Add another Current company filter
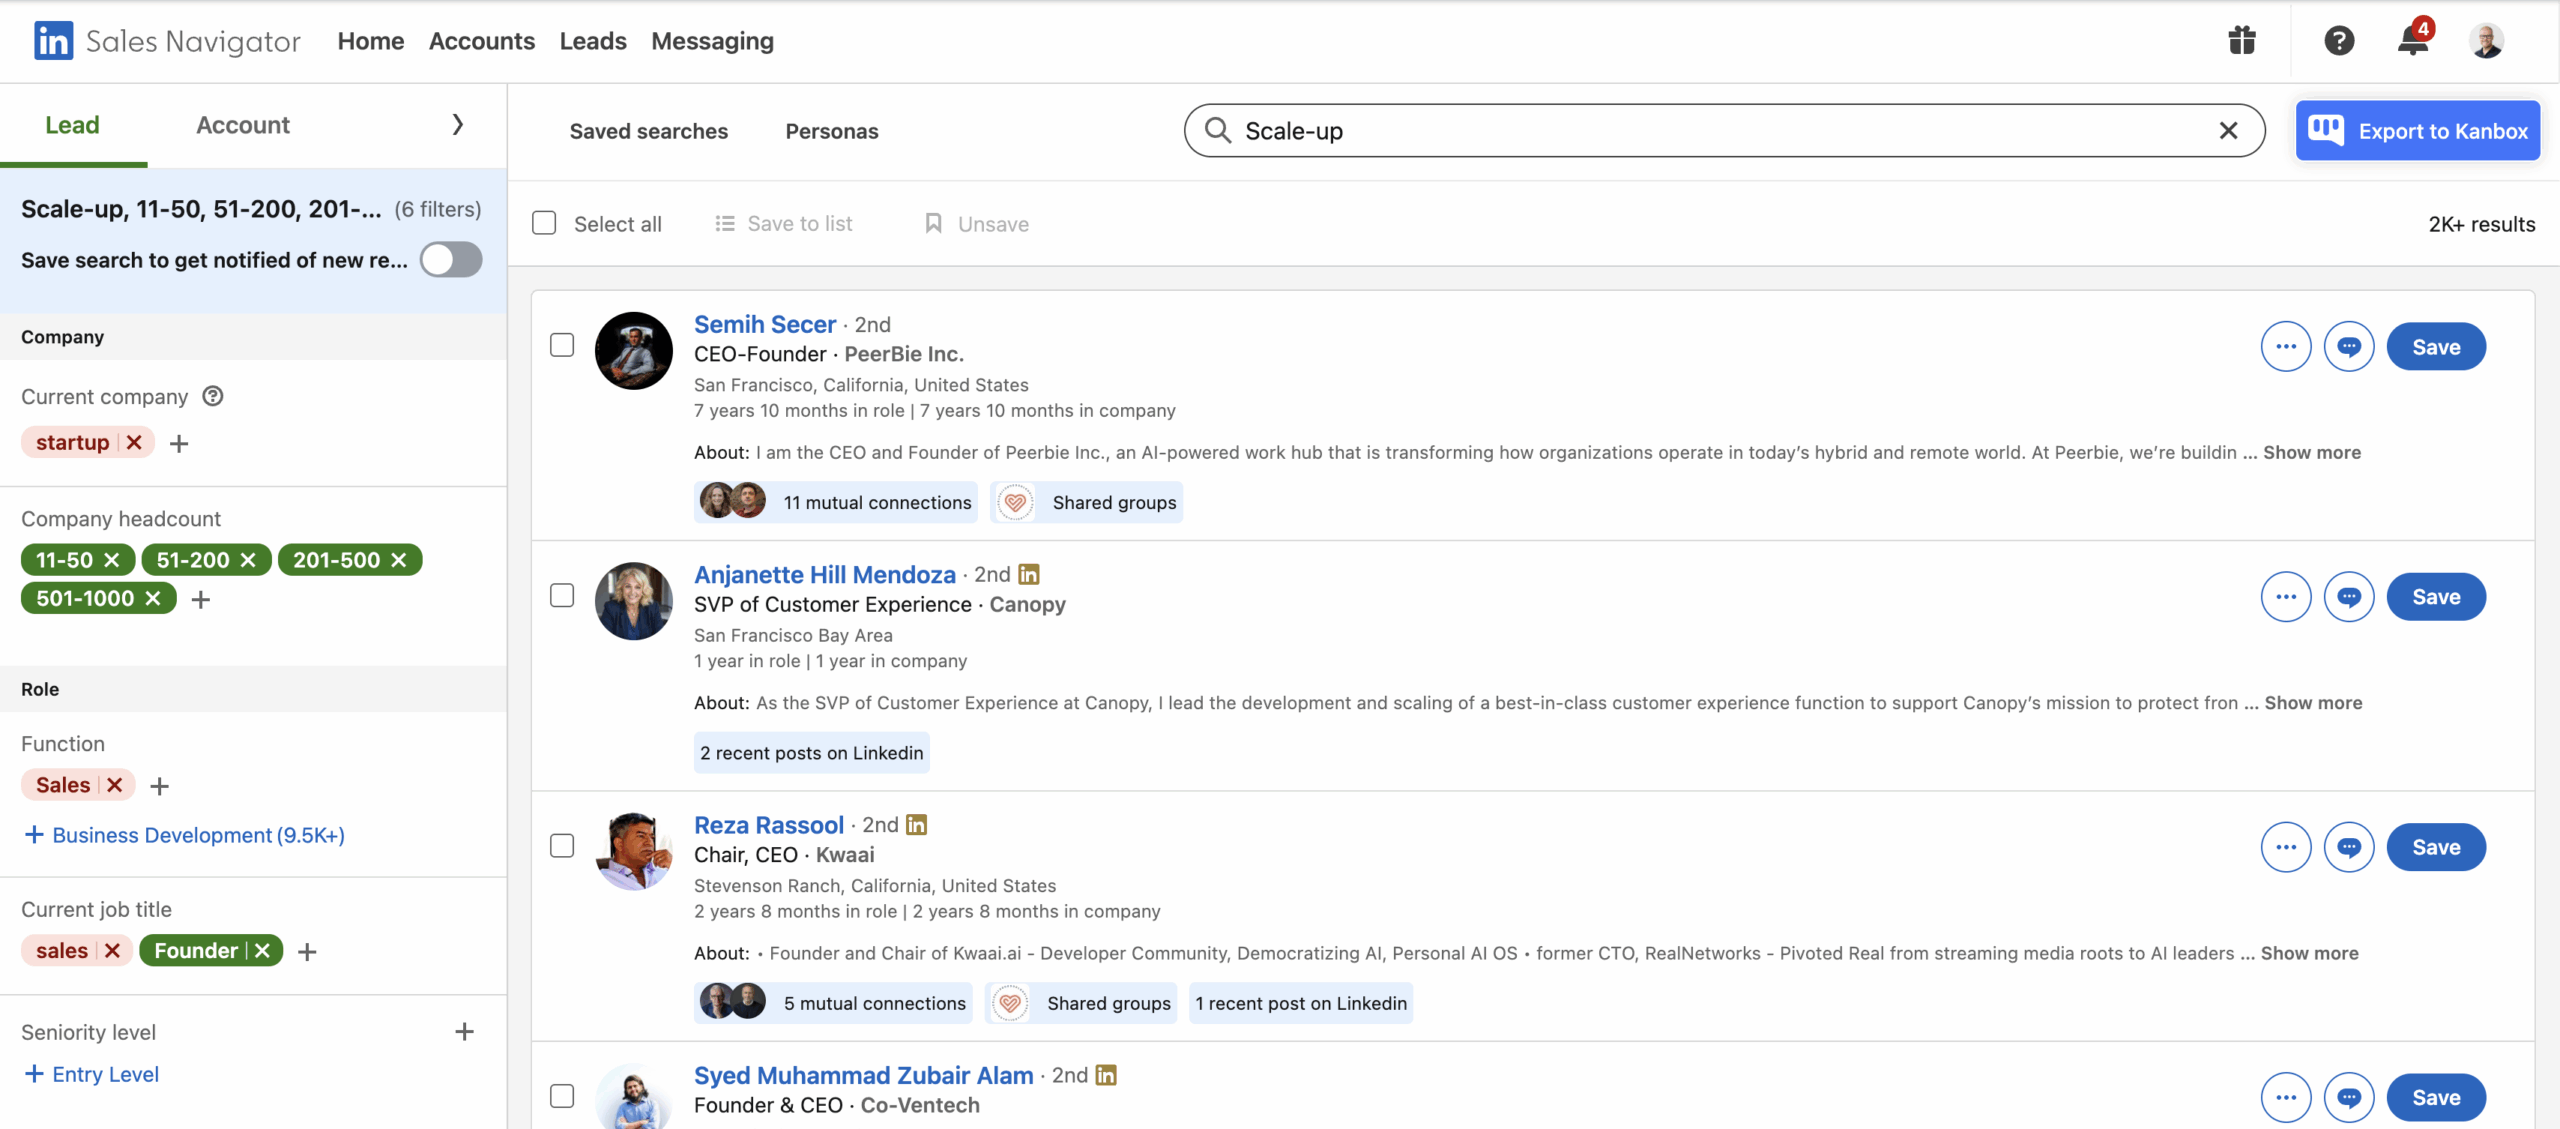2560x1129 pixels. point(179,443)
